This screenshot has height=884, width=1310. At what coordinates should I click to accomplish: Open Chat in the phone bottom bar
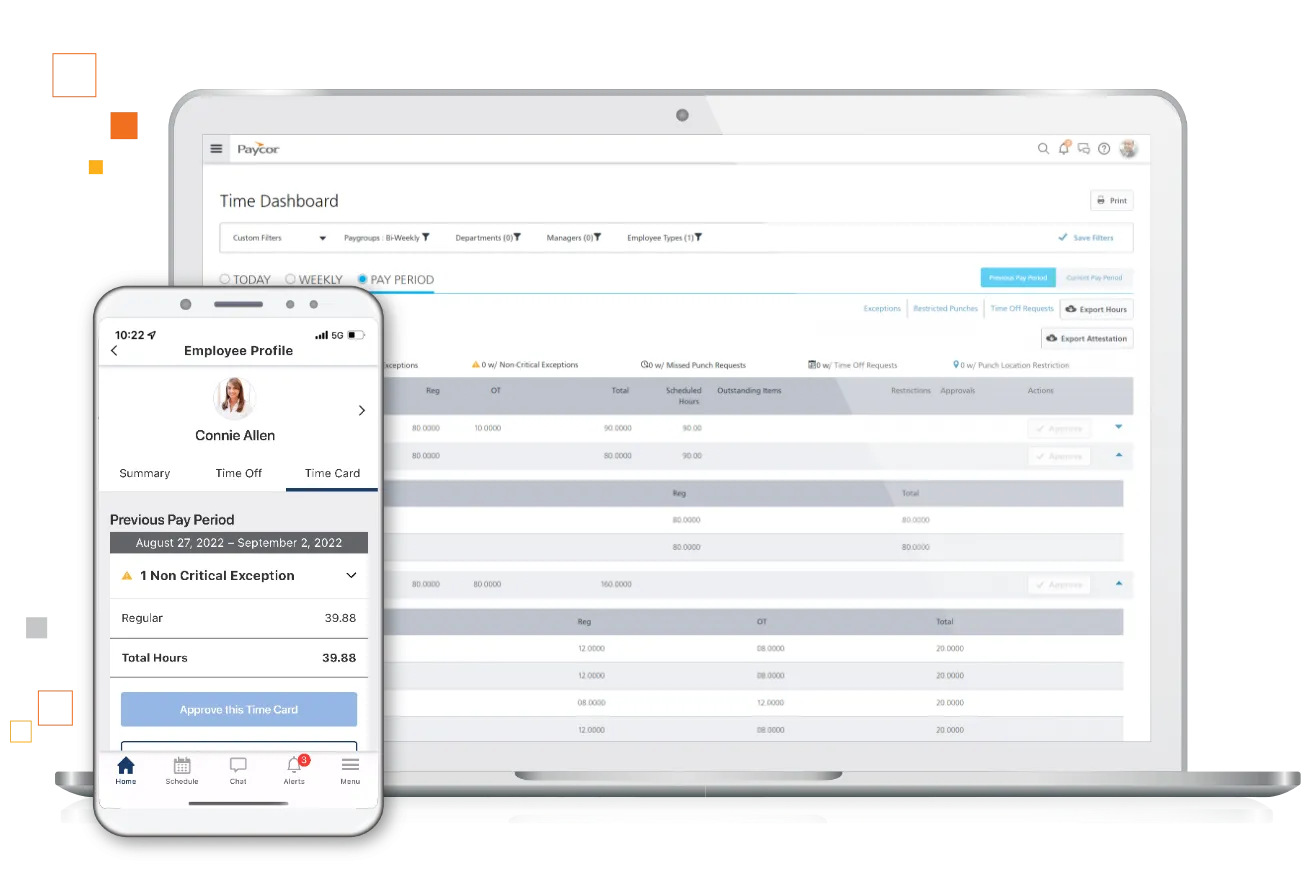coord(238,770)
